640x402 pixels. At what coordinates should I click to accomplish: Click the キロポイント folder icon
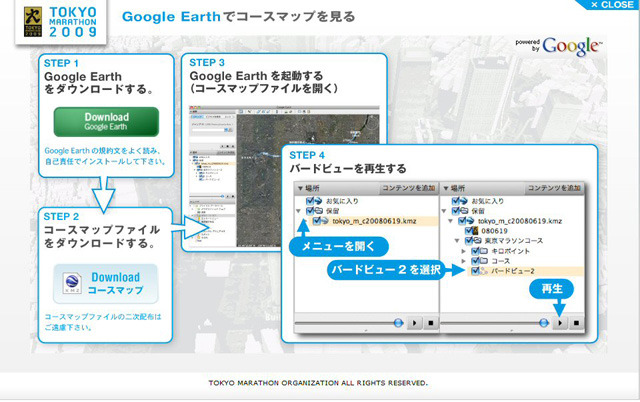coord(483,251)
